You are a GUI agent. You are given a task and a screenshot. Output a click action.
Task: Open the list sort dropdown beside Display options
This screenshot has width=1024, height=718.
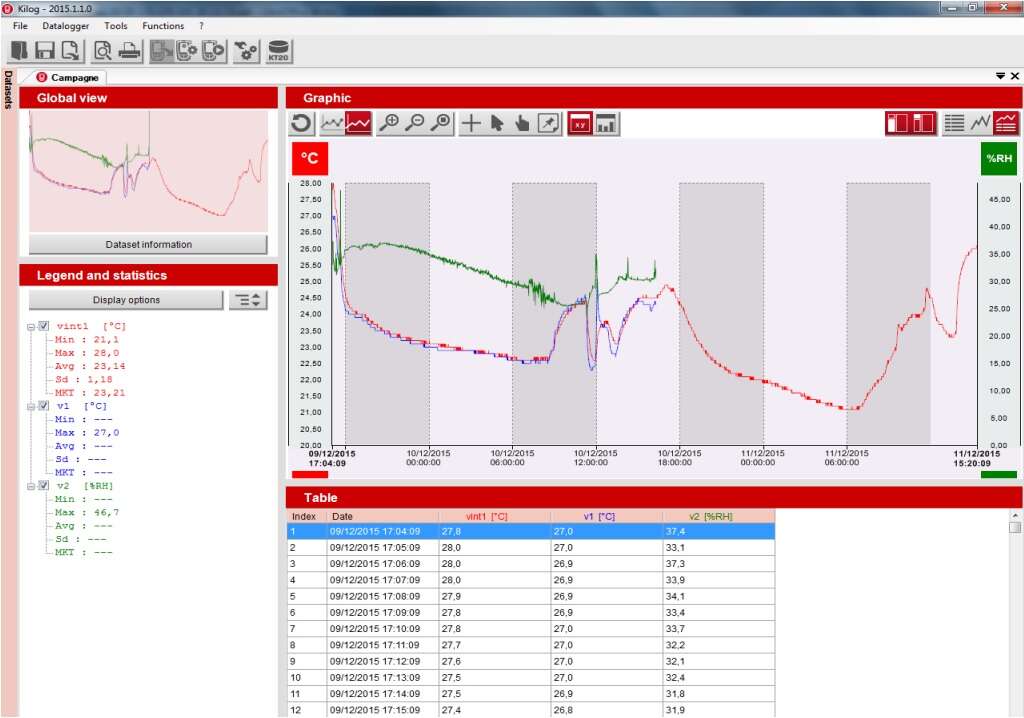click(x=248, y=300)
